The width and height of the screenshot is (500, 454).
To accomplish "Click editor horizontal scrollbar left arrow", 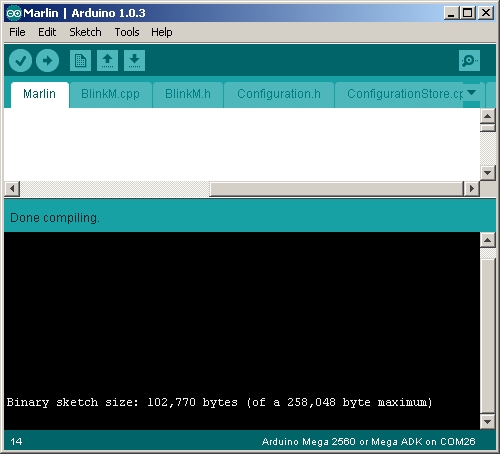I will point(12,189).
